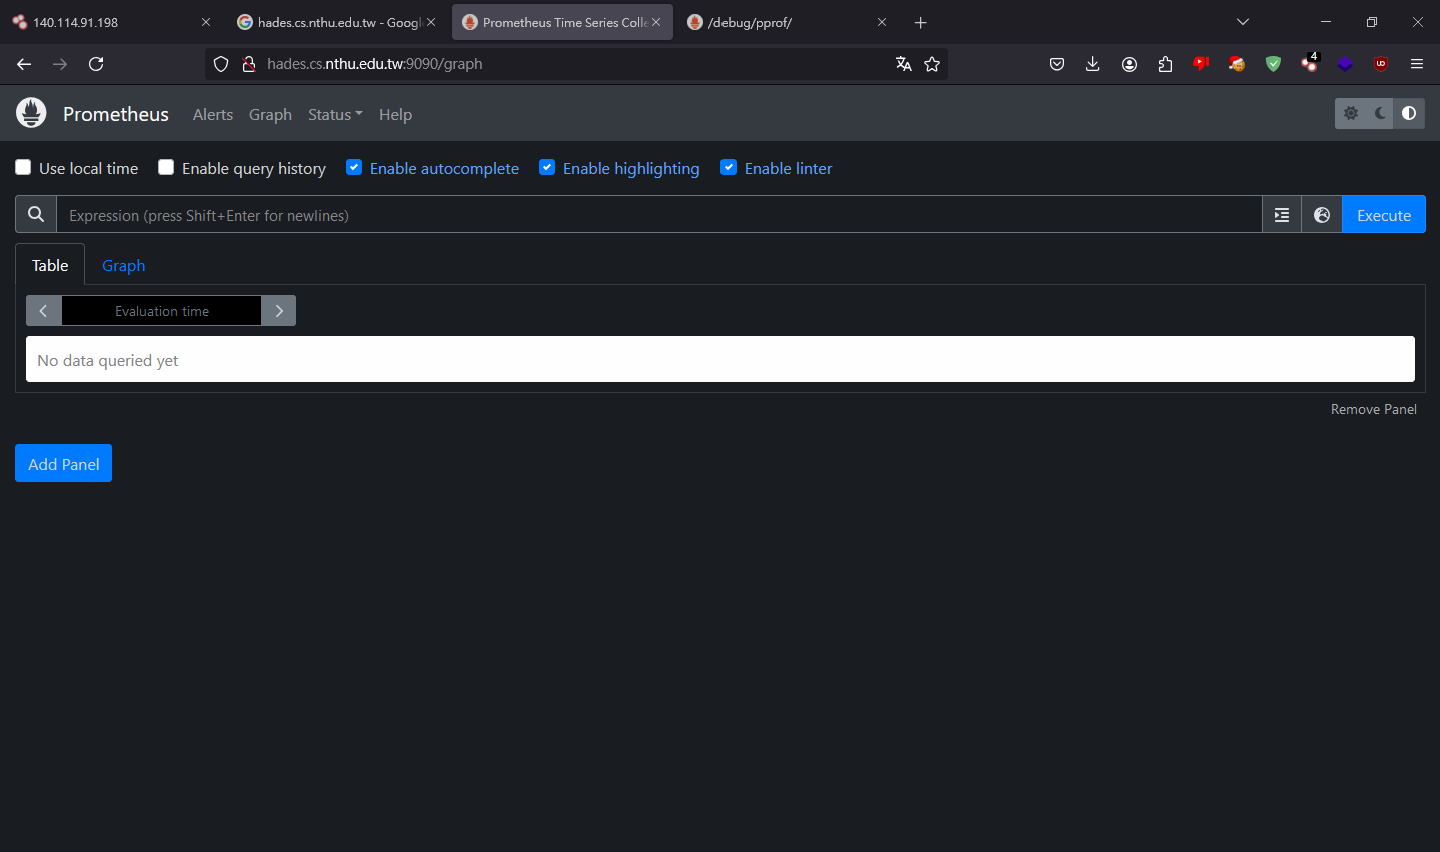Select the browser-preferred theme contrast button
The image size is (1440, 852).
[x=1409, y=114]
